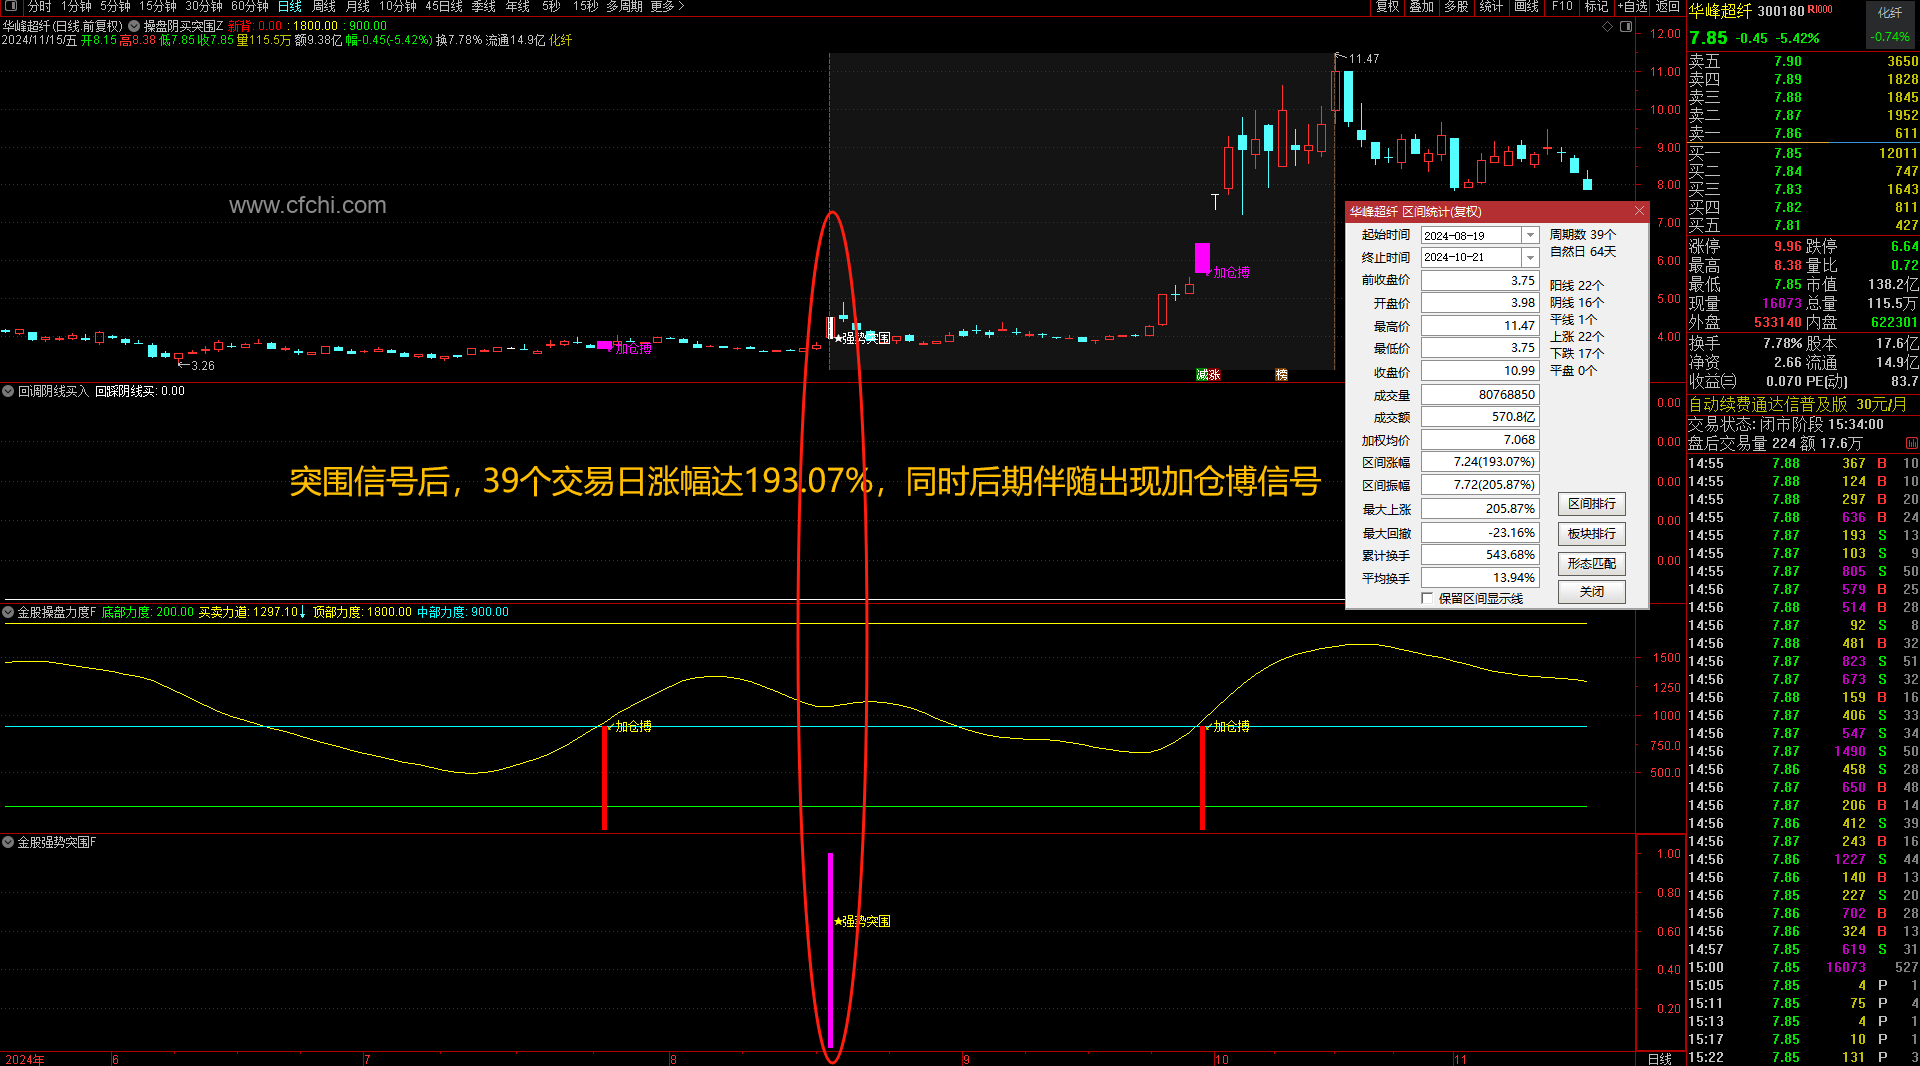Screen dimensions: 1920x1066
Task: Click the 华峰超纤 stock name in quote panel
Action: point(1720,11)
